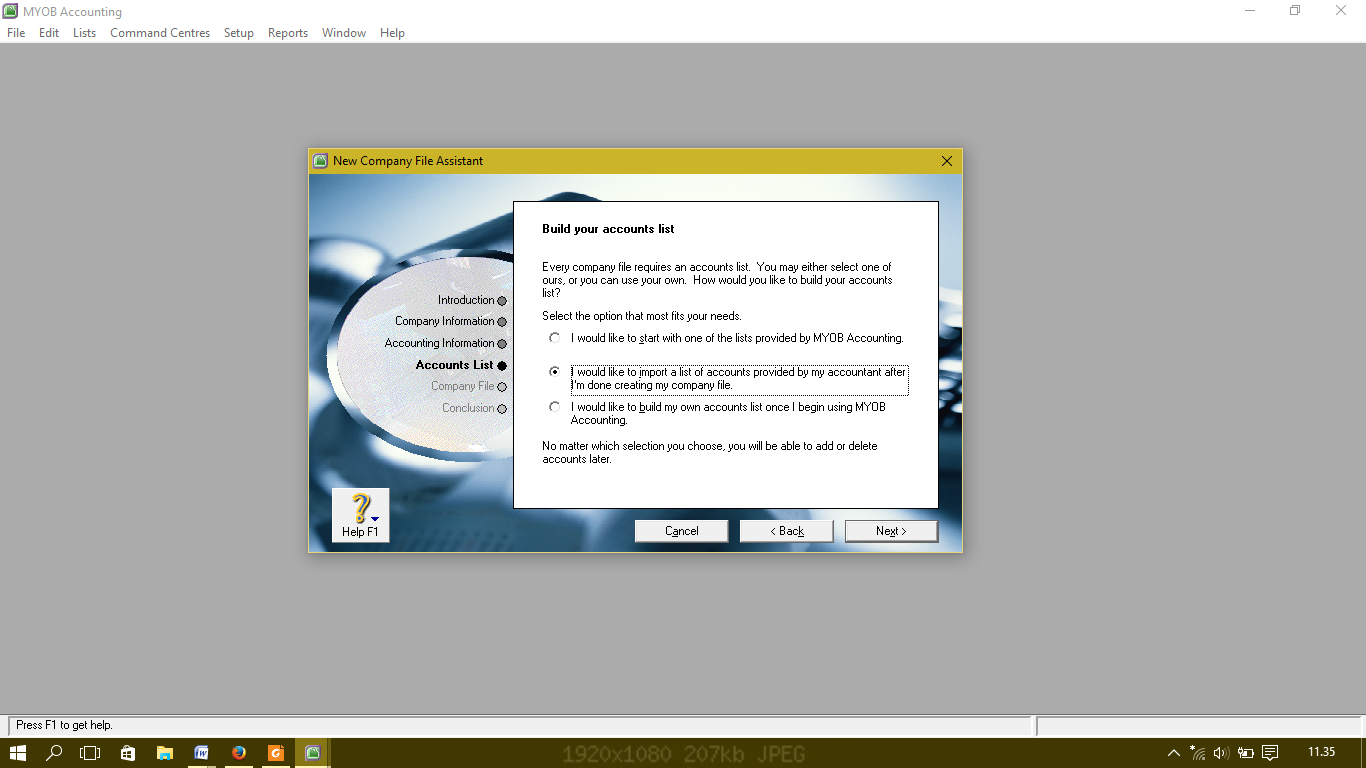Screen dimensions: 1366x768
Task: Open the Command Centres menu
Action: point(160,33)
